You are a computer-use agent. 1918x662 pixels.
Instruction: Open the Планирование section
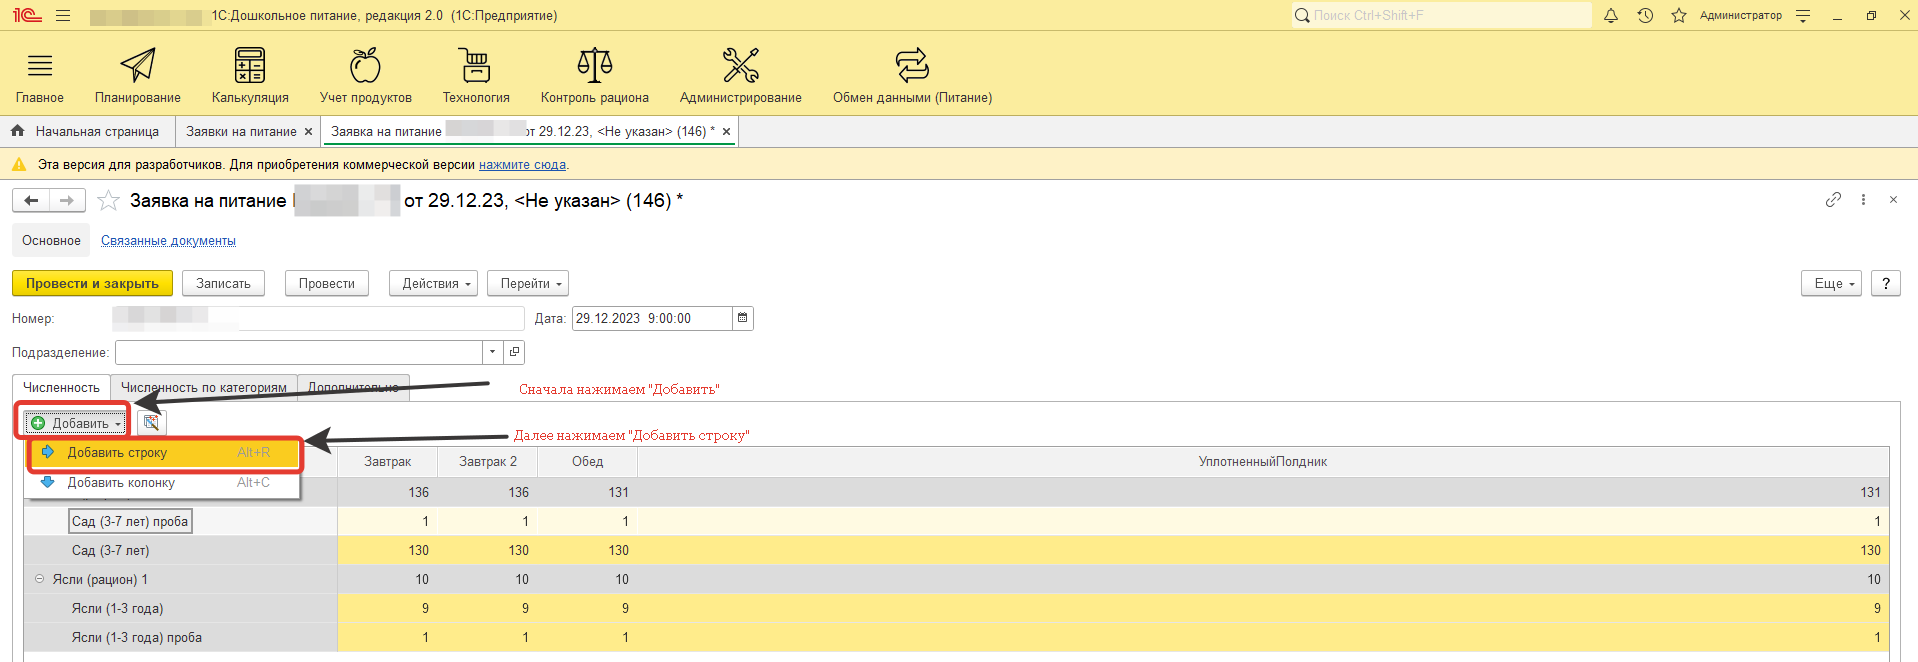point(138,76)
